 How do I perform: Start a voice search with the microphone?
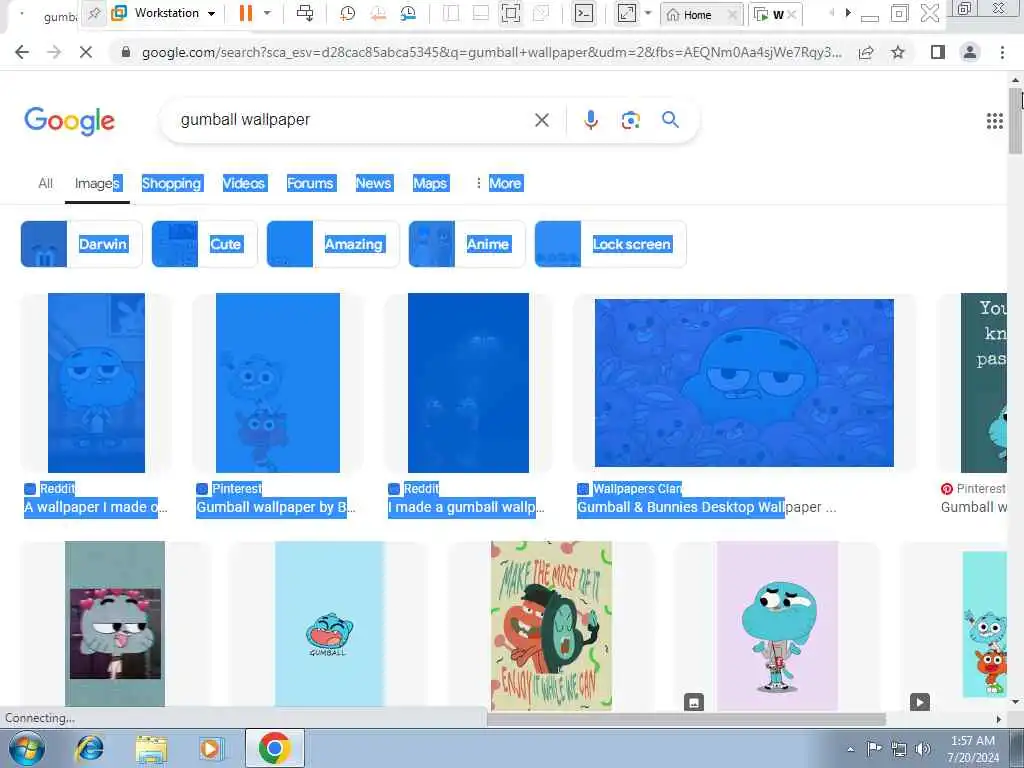pos(590,120)
